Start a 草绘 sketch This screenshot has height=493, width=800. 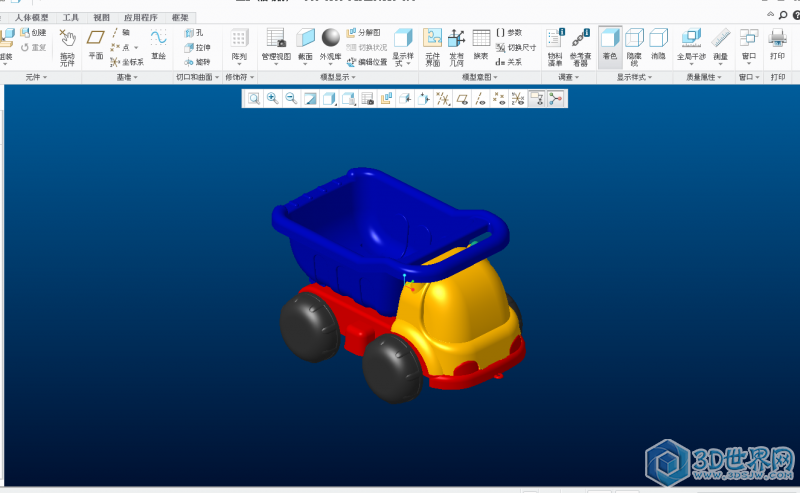158,44
